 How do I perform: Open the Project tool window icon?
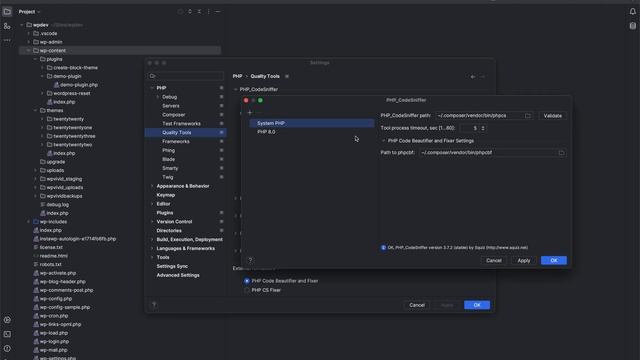tap(7, 12)
